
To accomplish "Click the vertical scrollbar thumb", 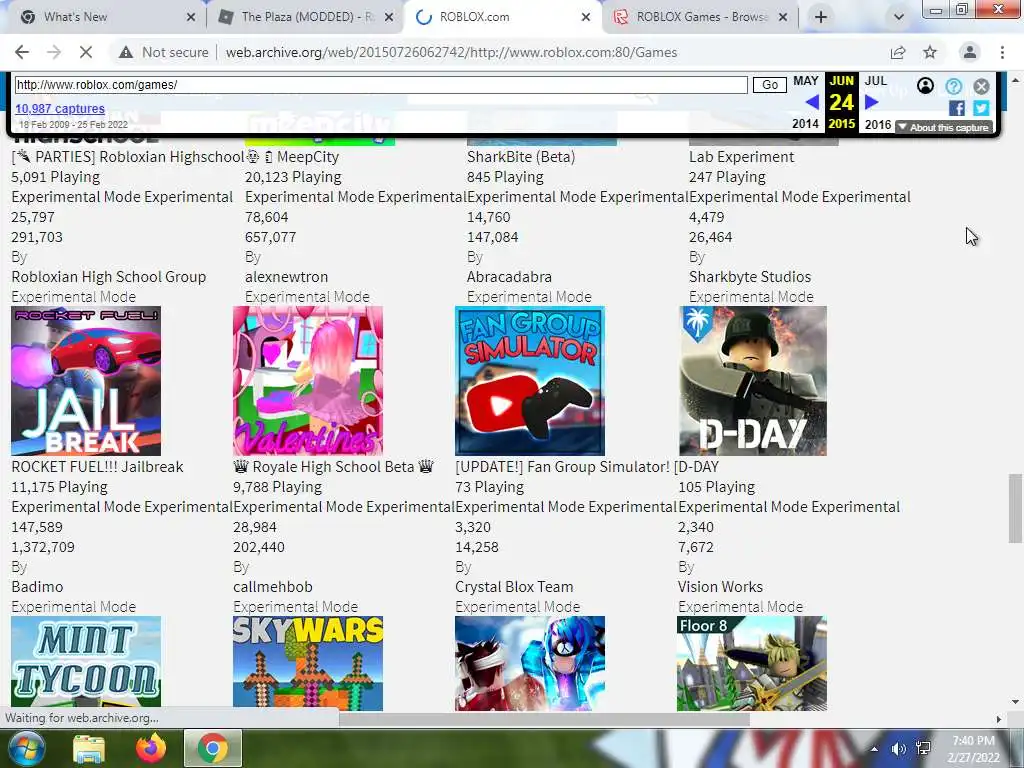I will tap(1015, 508).
